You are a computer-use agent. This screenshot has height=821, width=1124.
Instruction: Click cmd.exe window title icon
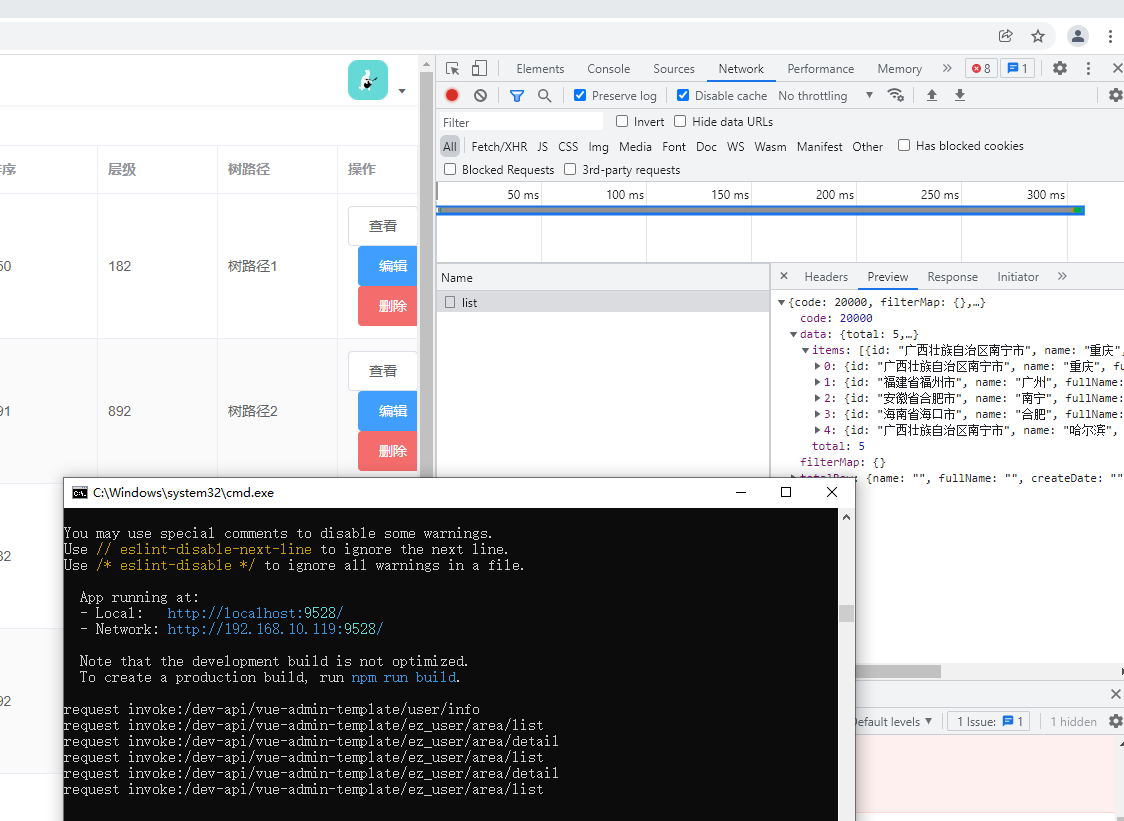[80, 493]
